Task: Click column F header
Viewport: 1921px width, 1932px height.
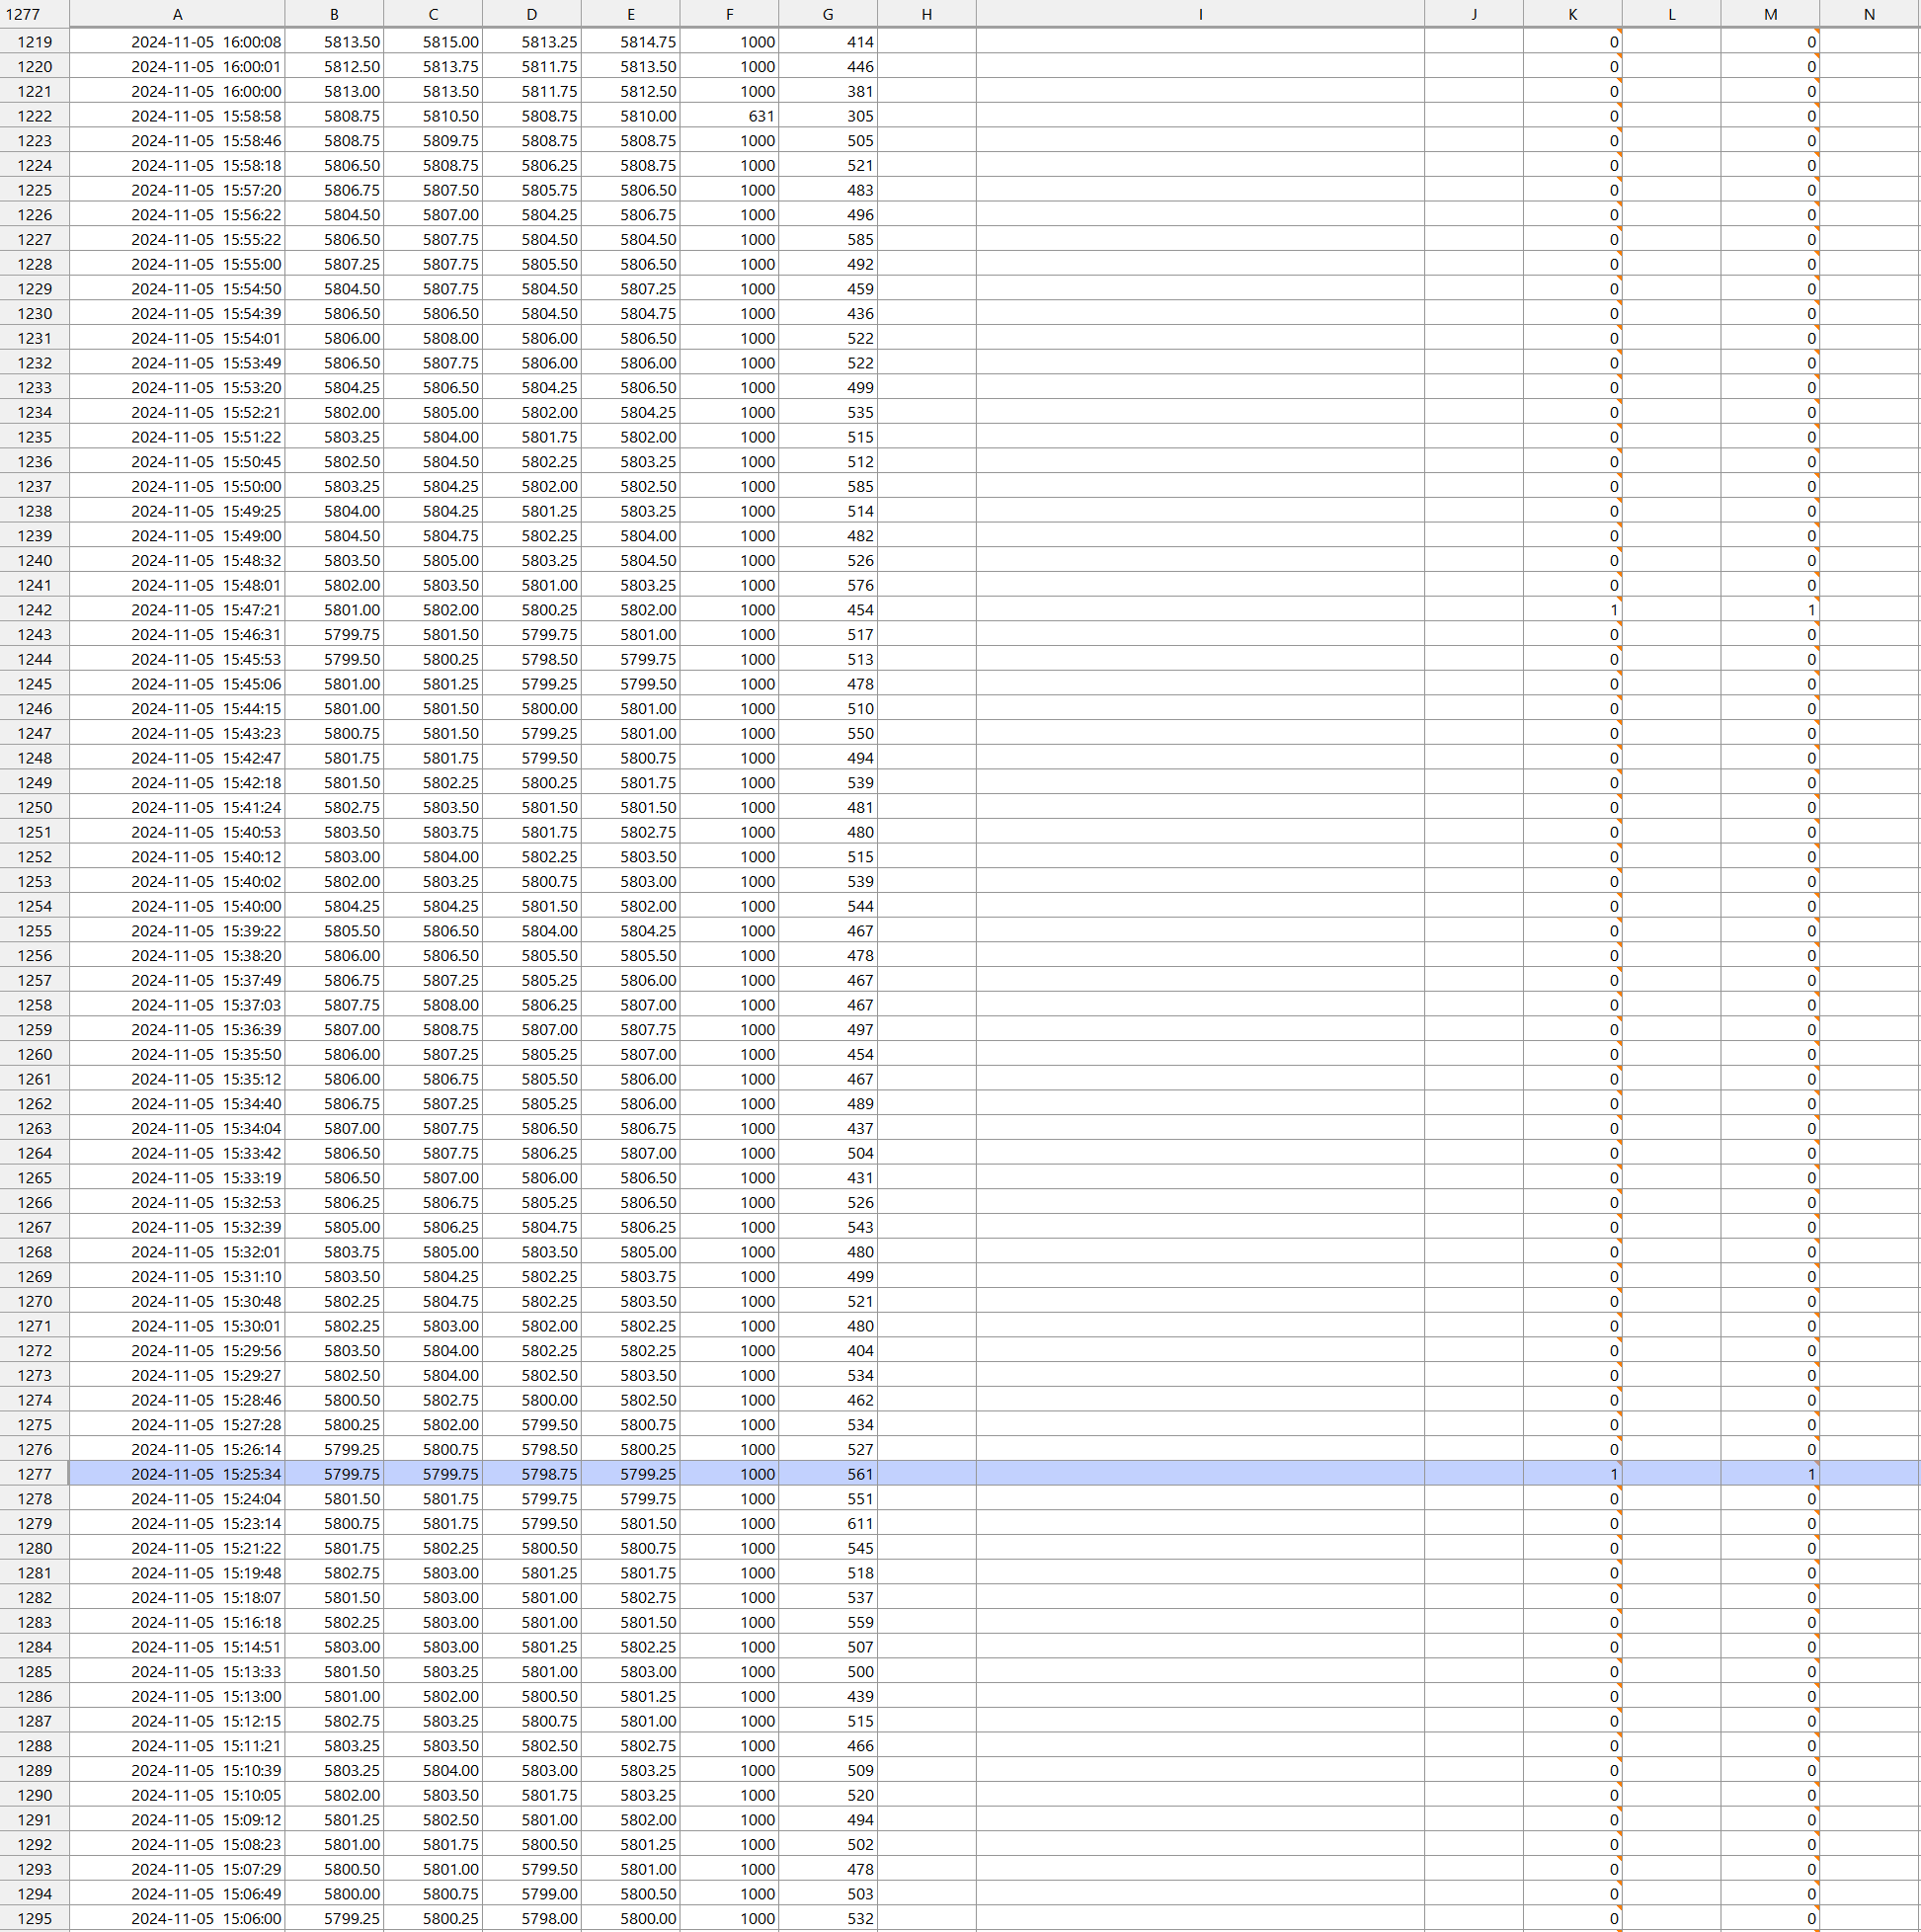Action: tap(729, 14)
